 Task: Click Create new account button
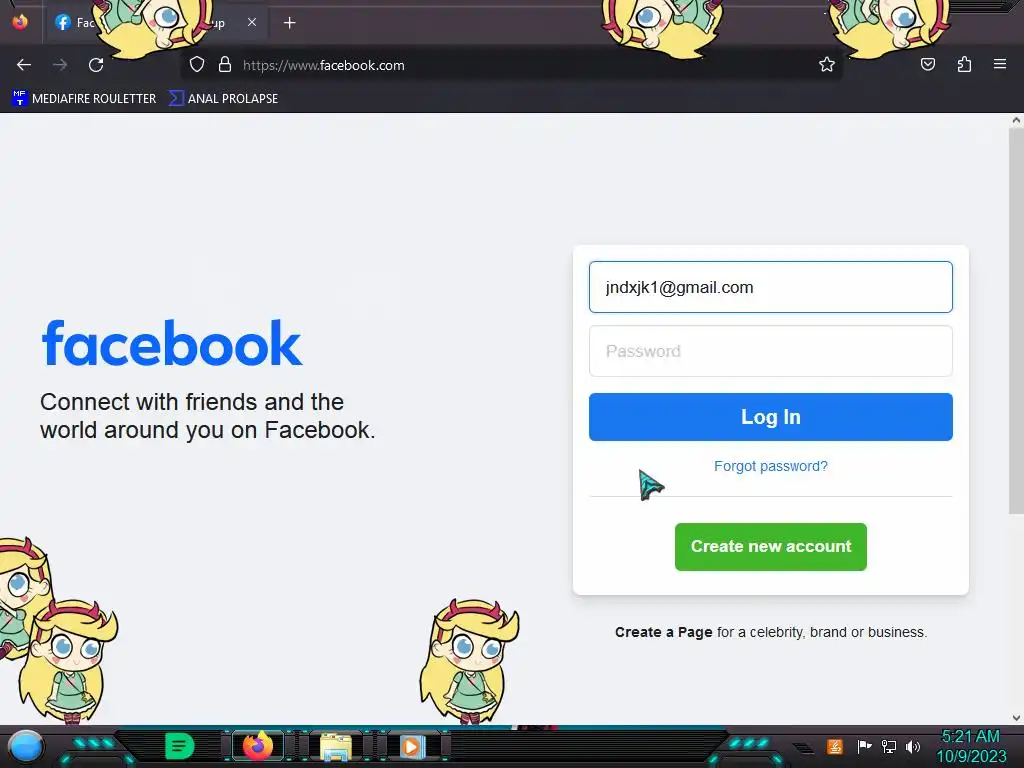pyautogui.click(x=771, y=547)
